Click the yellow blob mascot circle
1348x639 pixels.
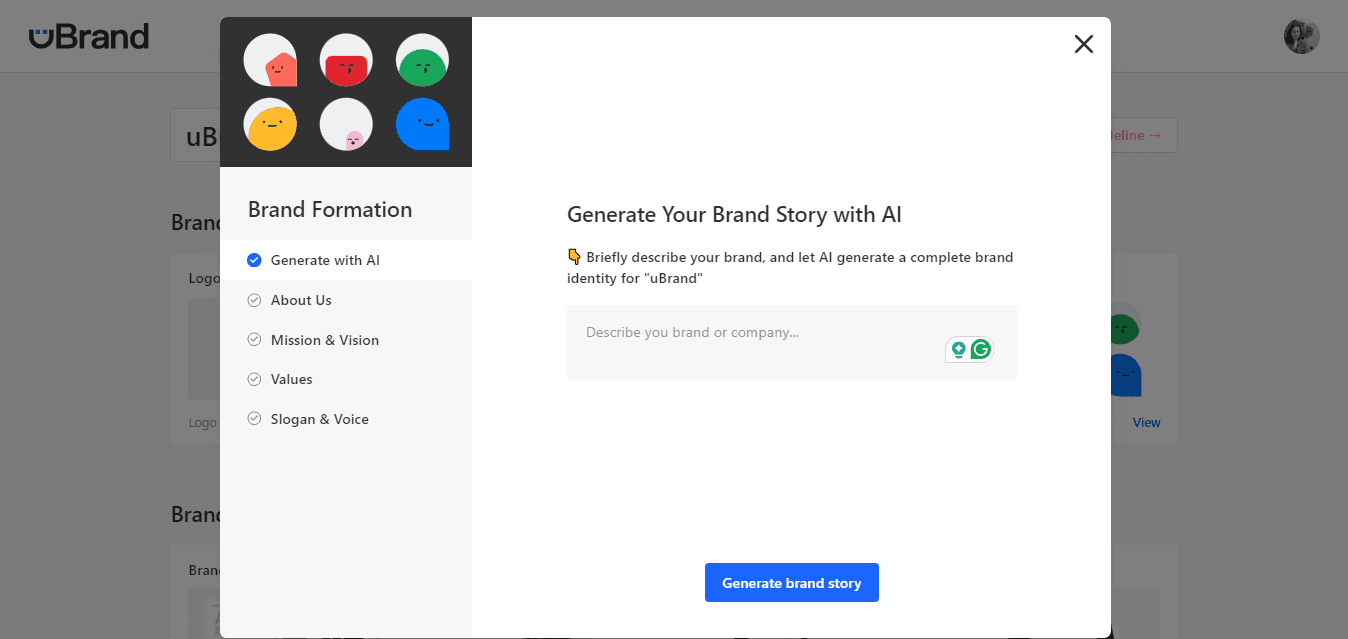270,125
